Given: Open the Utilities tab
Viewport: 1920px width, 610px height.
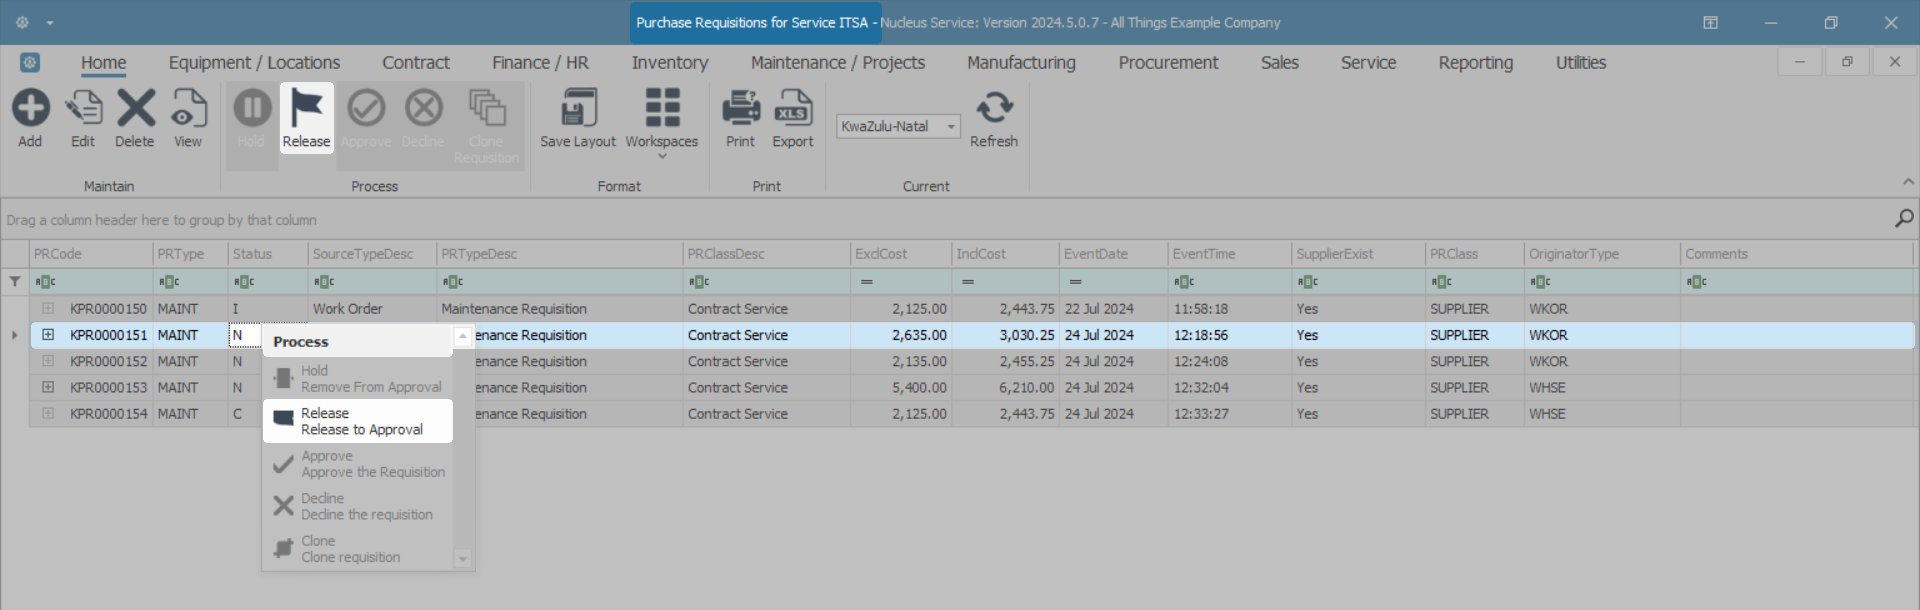Looking at the screenshot, I should (1580, 62).
